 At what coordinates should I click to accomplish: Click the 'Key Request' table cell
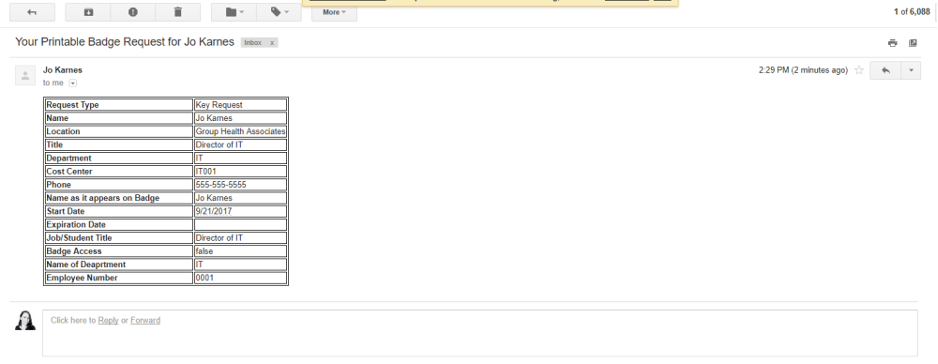[240, 105]
